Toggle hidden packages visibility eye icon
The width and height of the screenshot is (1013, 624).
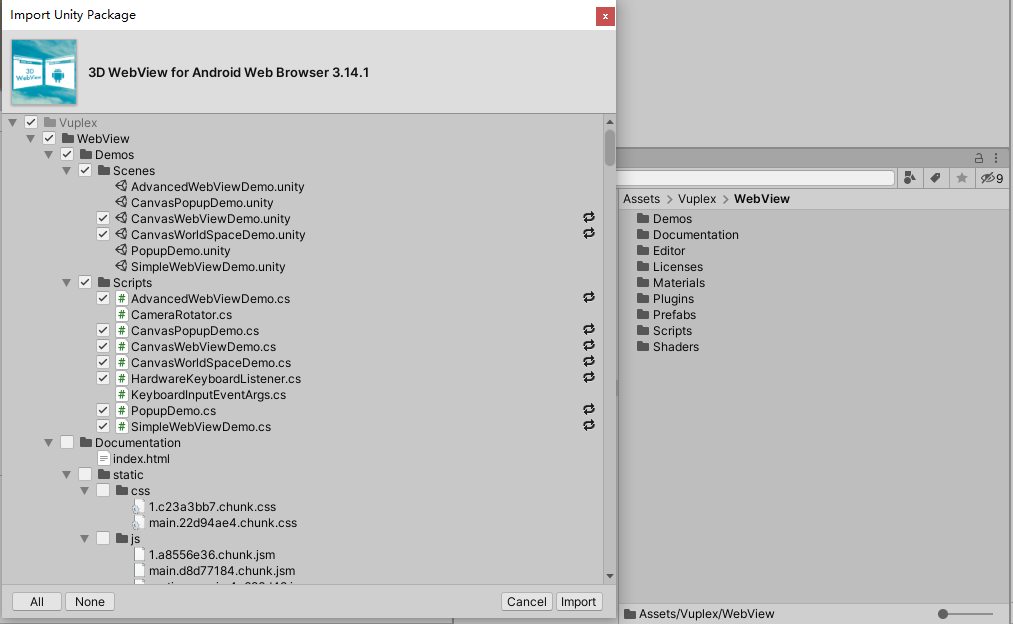pyautogui.click(x=992, y=178)
